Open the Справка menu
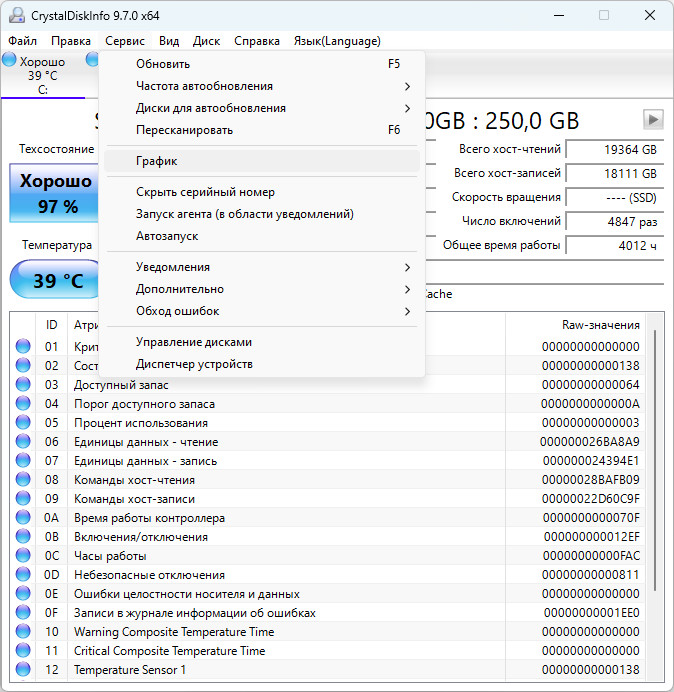The width and height of the screenshot is (674, 692). tap(257, 41)
